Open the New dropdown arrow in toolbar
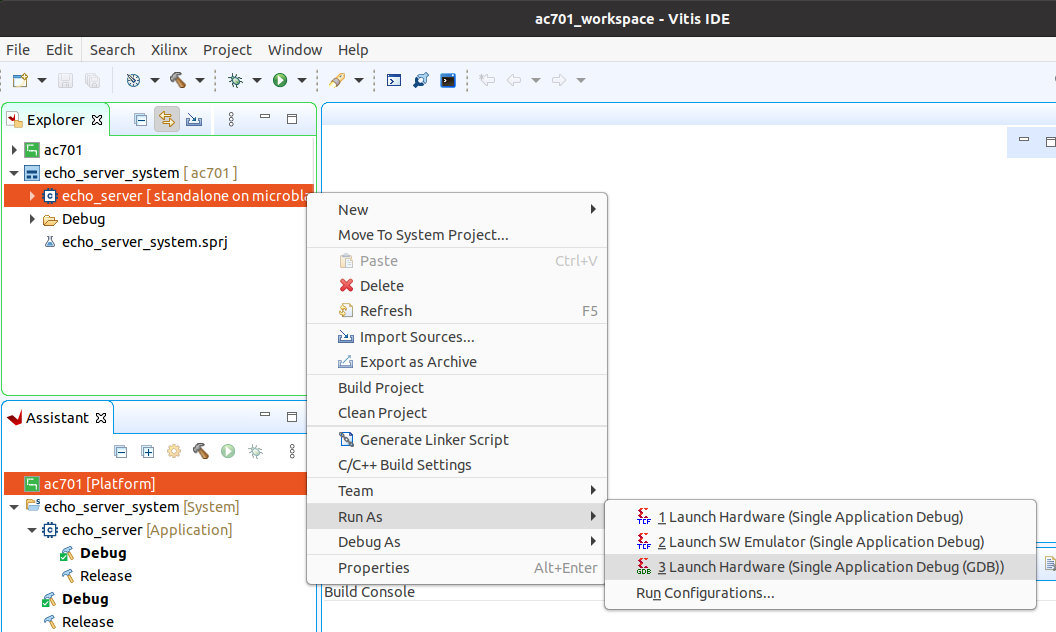This screenshot has width=1056, height=632. (42, 80)
